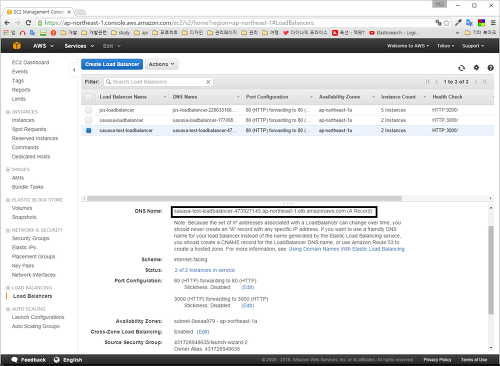The width and height of the screenshot is (500, 366).
Task: Open the Support dropdown
Action: (473, 46)
